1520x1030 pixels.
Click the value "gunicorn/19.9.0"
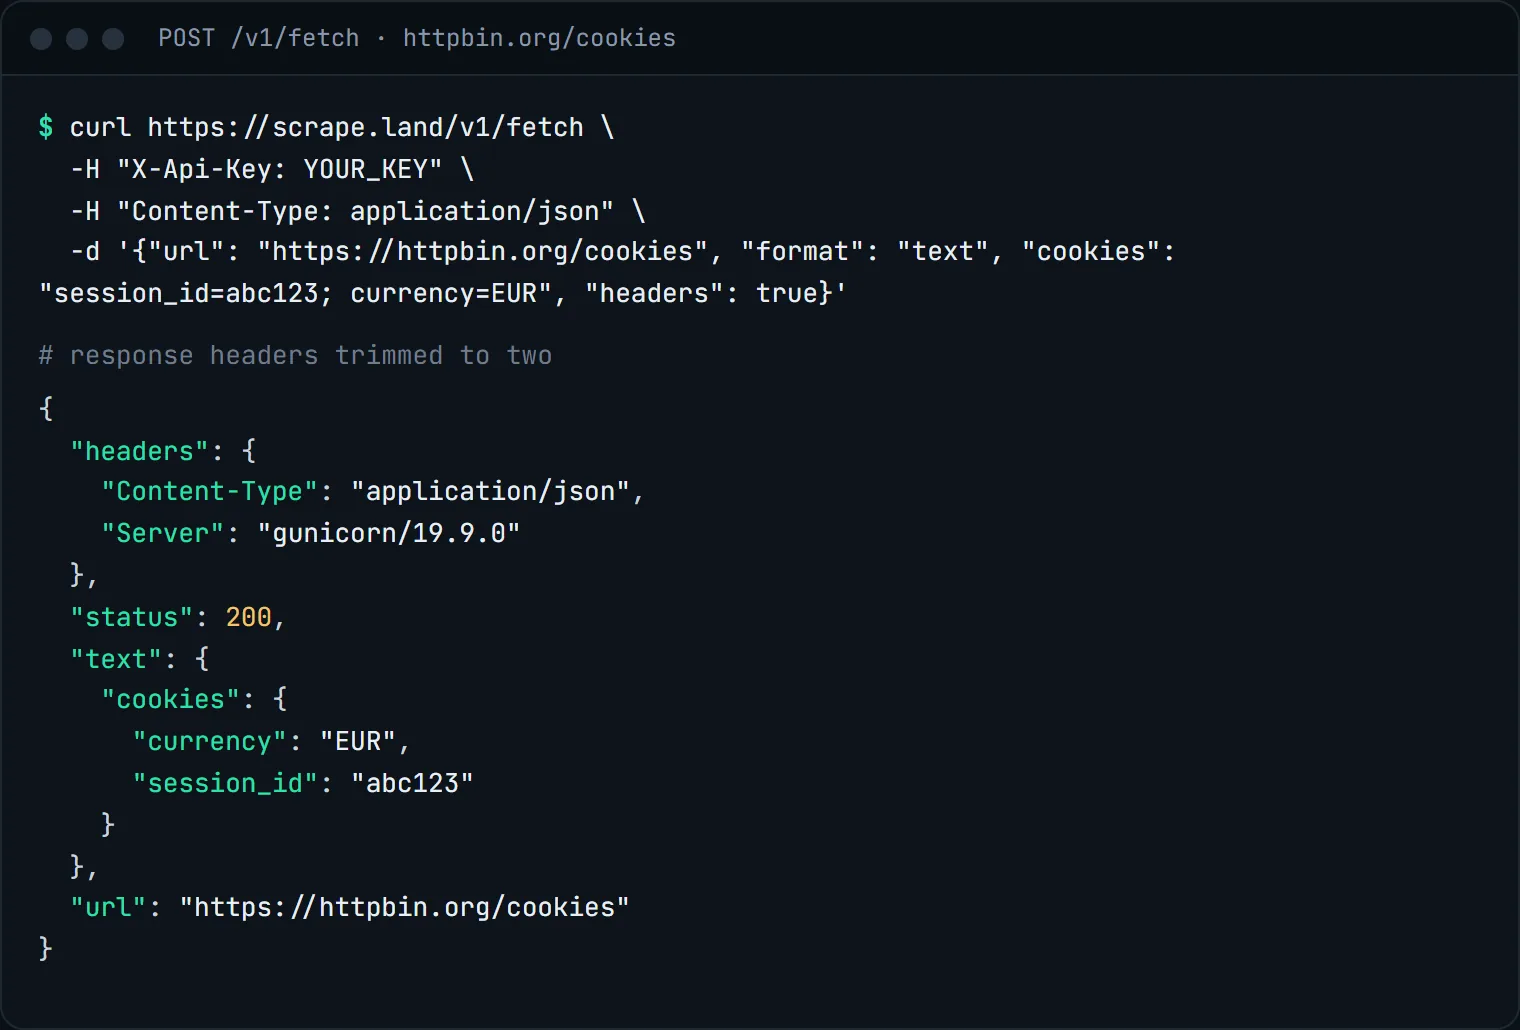pos(388,533)
